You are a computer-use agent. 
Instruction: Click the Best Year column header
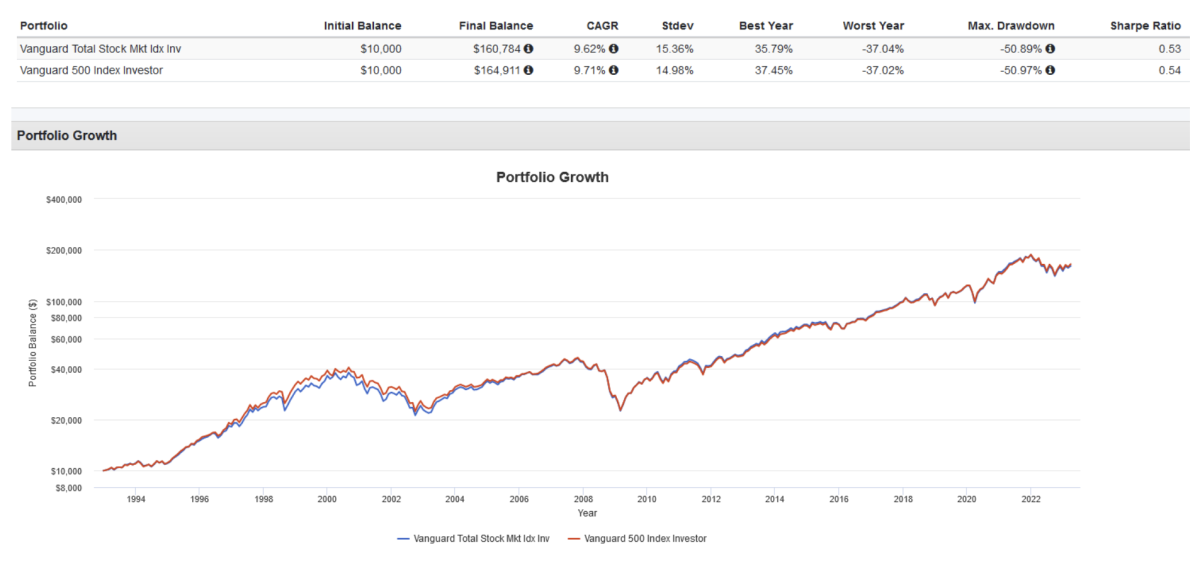click(x=766, y=26)
